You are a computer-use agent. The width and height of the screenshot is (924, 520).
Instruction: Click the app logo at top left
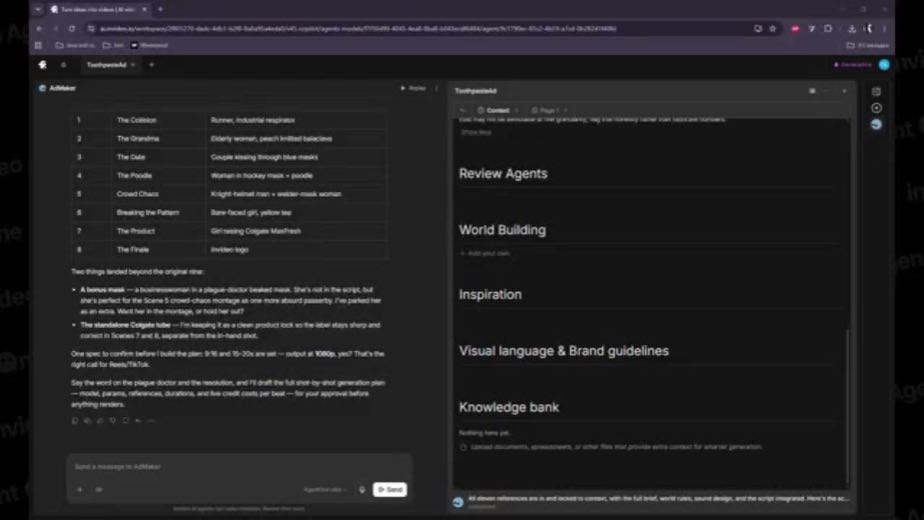pos(42,65)
